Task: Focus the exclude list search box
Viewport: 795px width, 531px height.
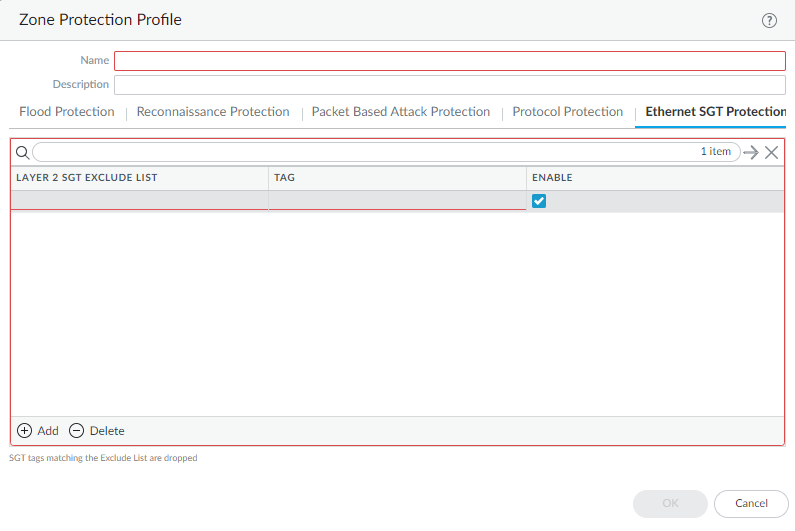Action: (x=360, y=152)
